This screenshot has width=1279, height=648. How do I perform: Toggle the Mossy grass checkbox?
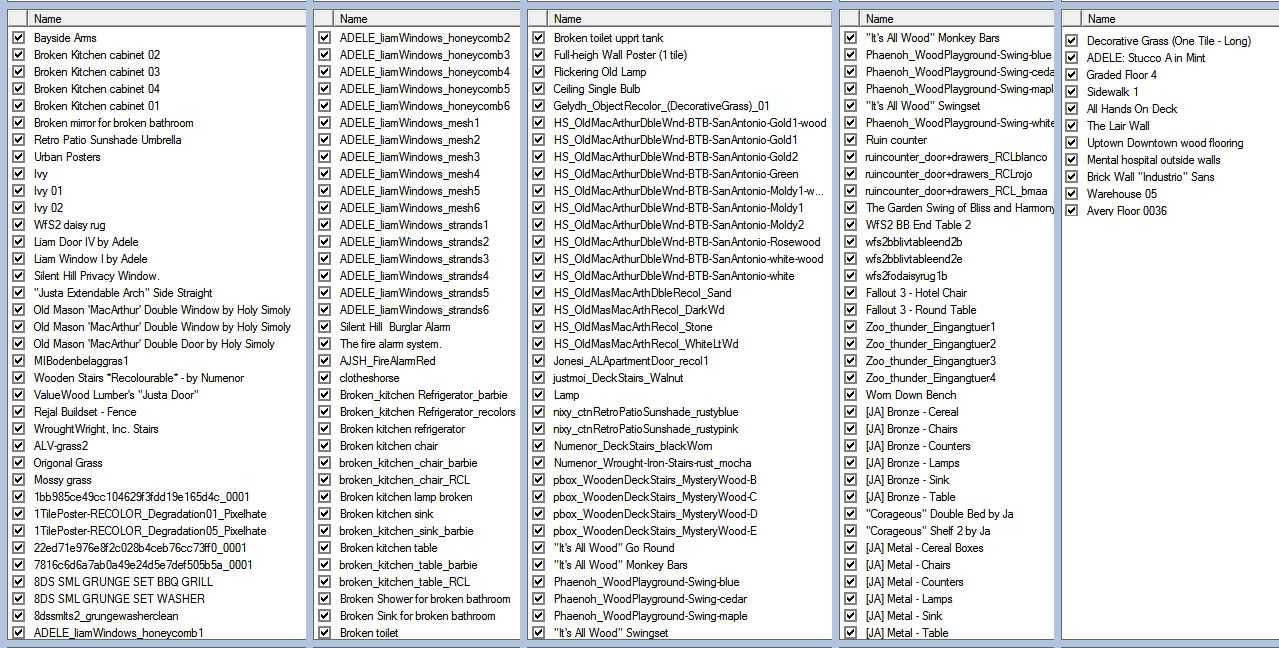(19, 480)
